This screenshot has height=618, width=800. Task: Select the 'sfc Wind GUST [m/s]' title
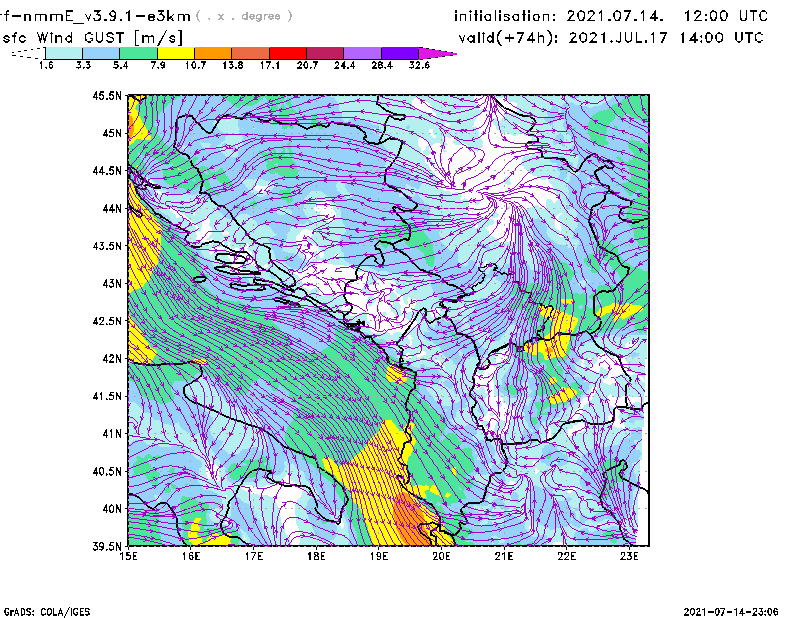pos(92,38)
